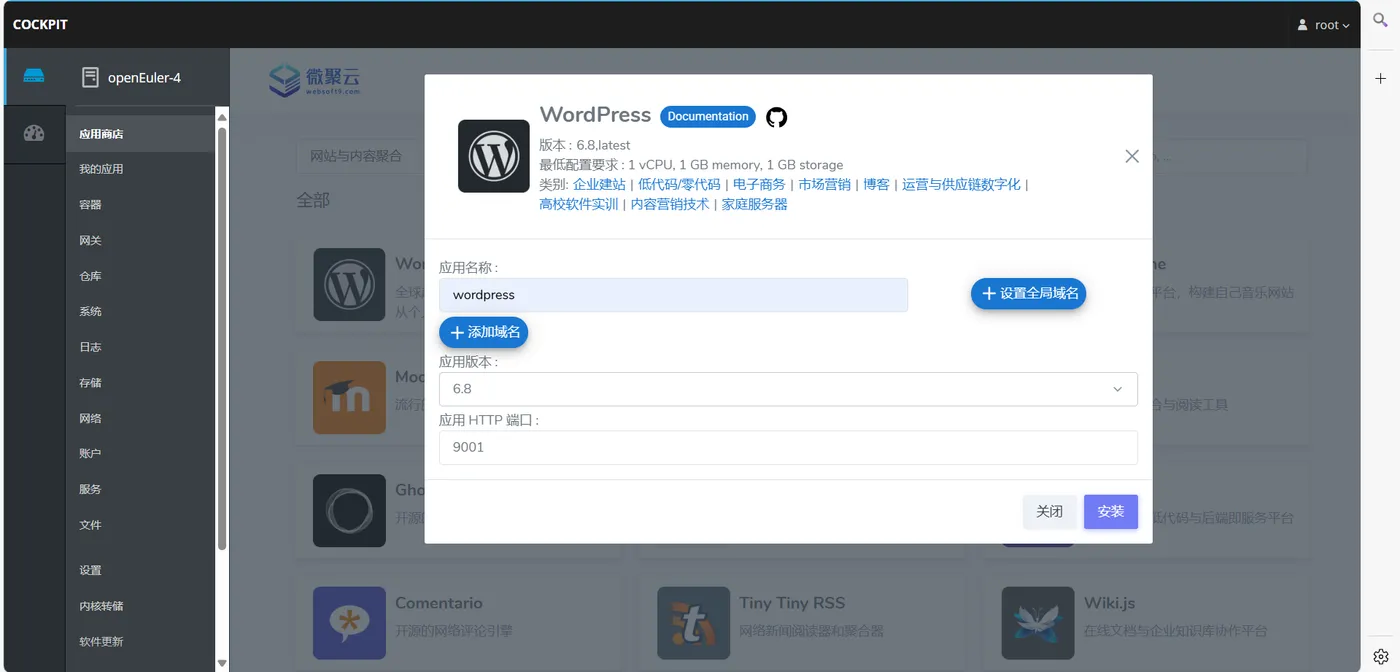Click the 设置全局域名 button
Screen dimensions: 1400x672
coord(1029,293)
